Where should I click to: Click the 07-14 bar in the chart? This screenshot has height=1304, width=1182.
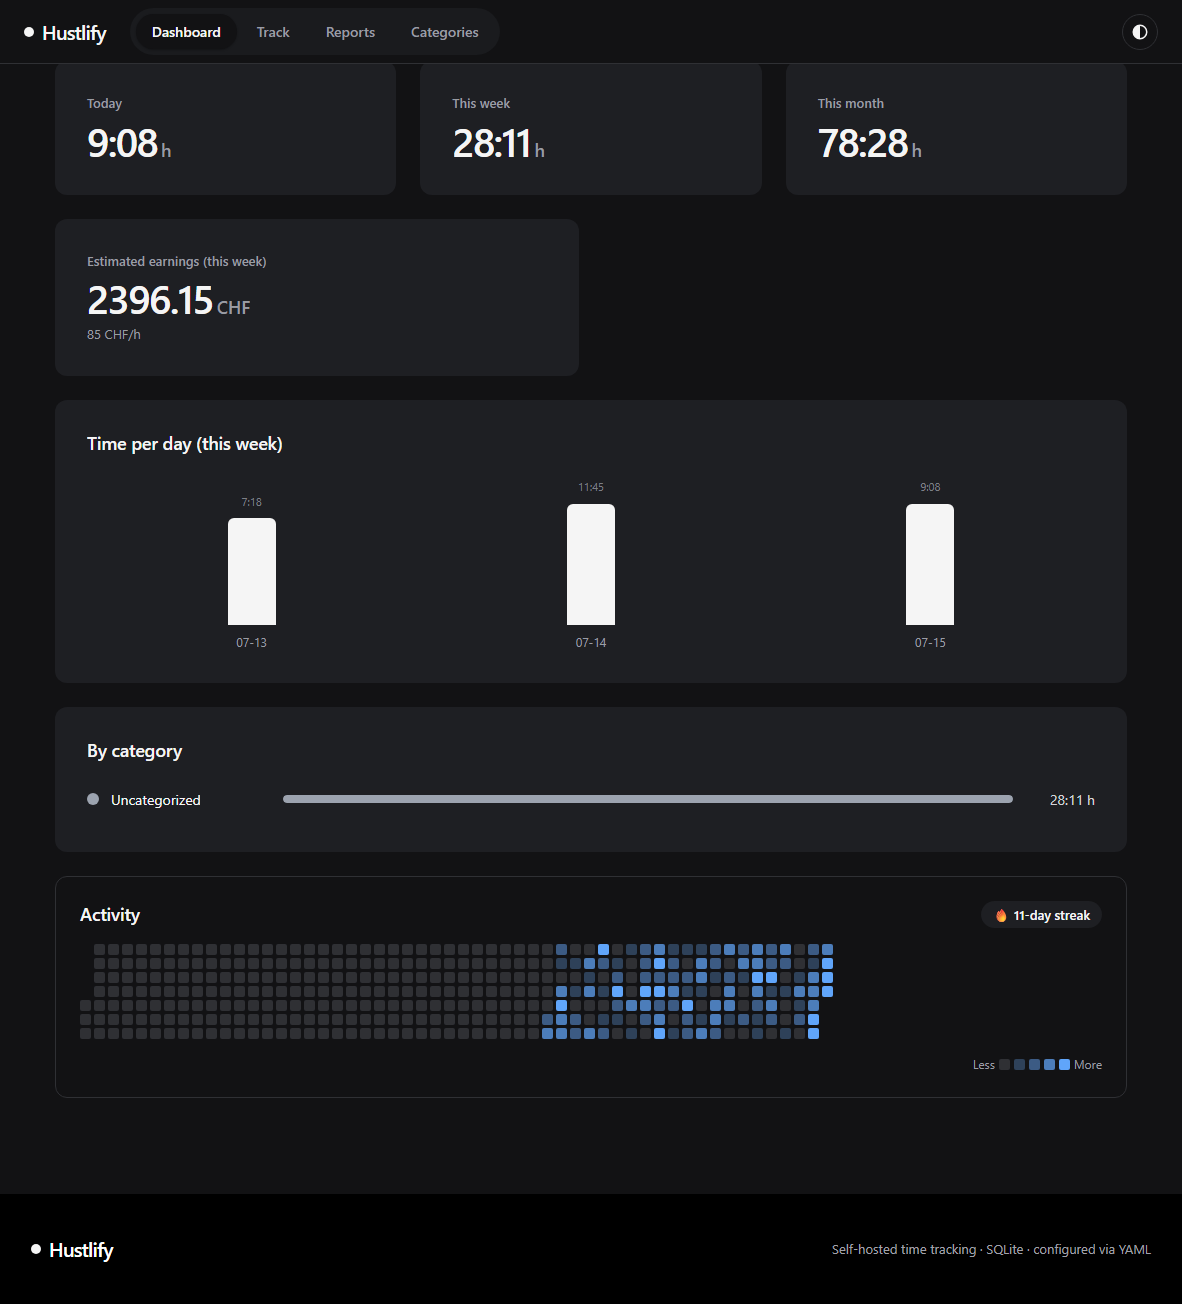point(591,564)
